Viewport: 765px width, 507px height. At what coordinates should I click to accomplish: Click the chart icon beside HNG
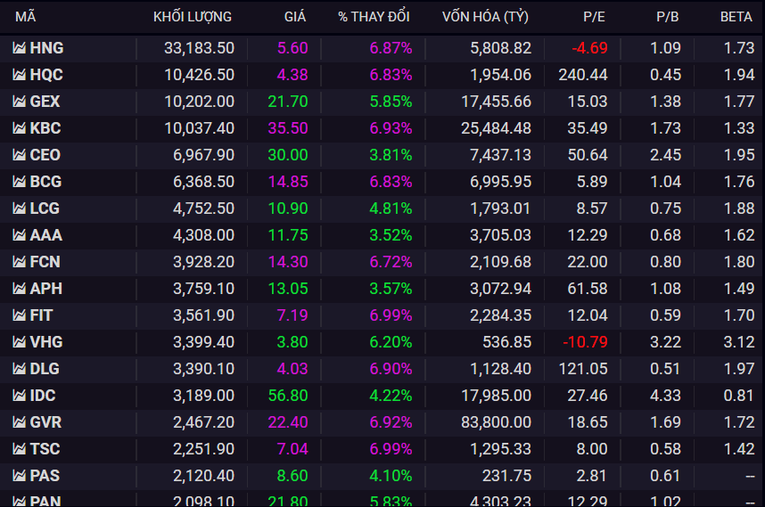[19, 48]
